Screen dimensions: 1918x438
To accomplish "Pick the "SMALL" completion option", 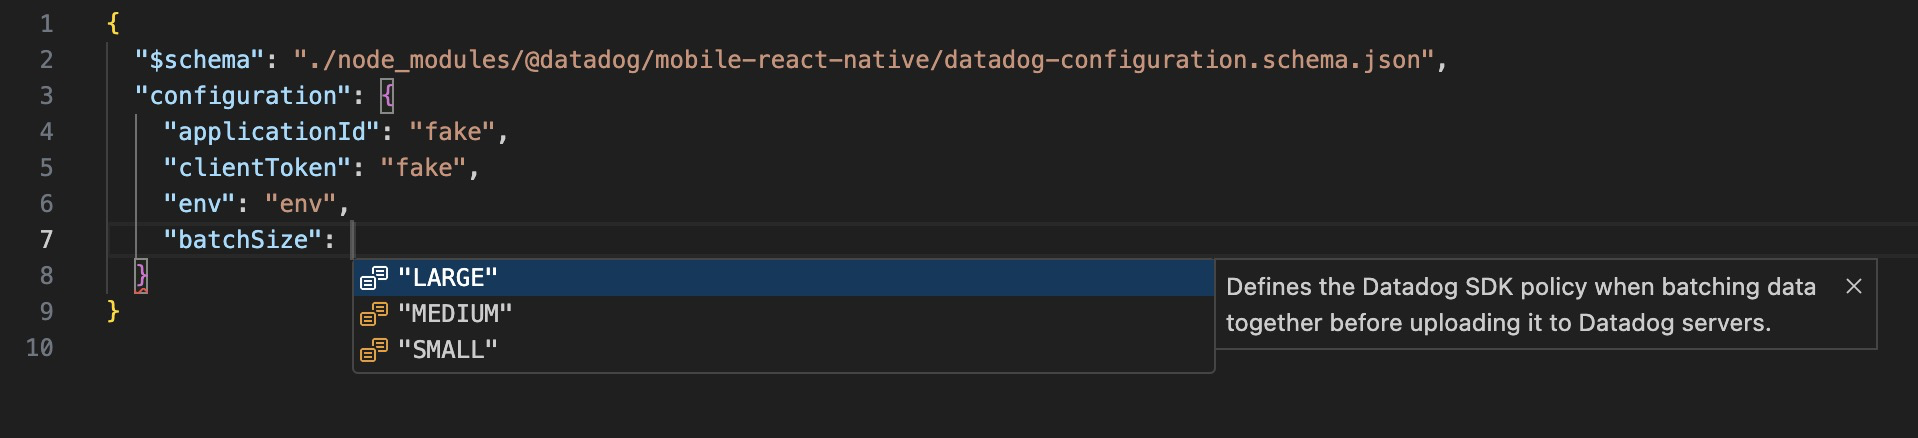I will (447, 350).
